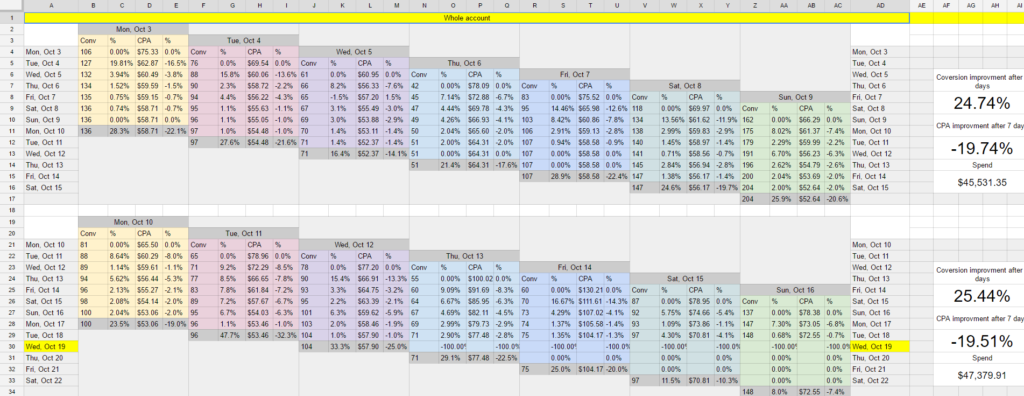Screen dimensions: 1024x396
Task: Click the $75.52 CPA cell
Action: tap(590, 97)
